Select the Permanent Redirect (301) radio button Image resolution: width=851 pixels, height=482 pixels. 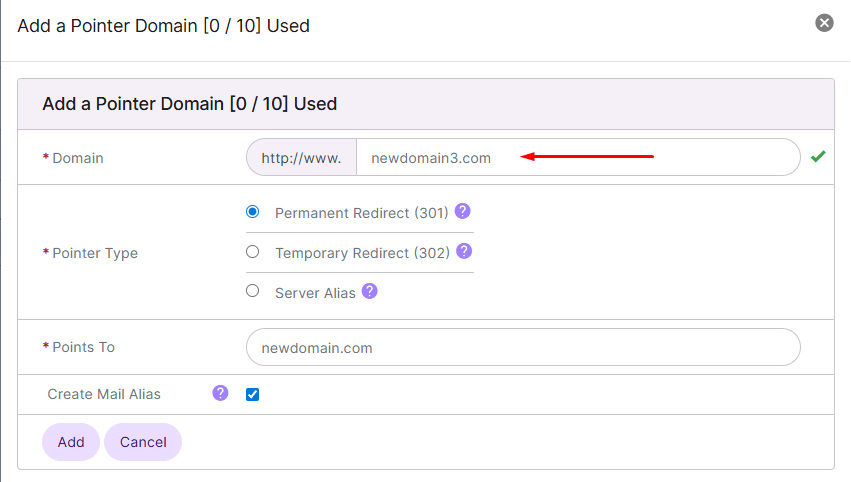252,212
